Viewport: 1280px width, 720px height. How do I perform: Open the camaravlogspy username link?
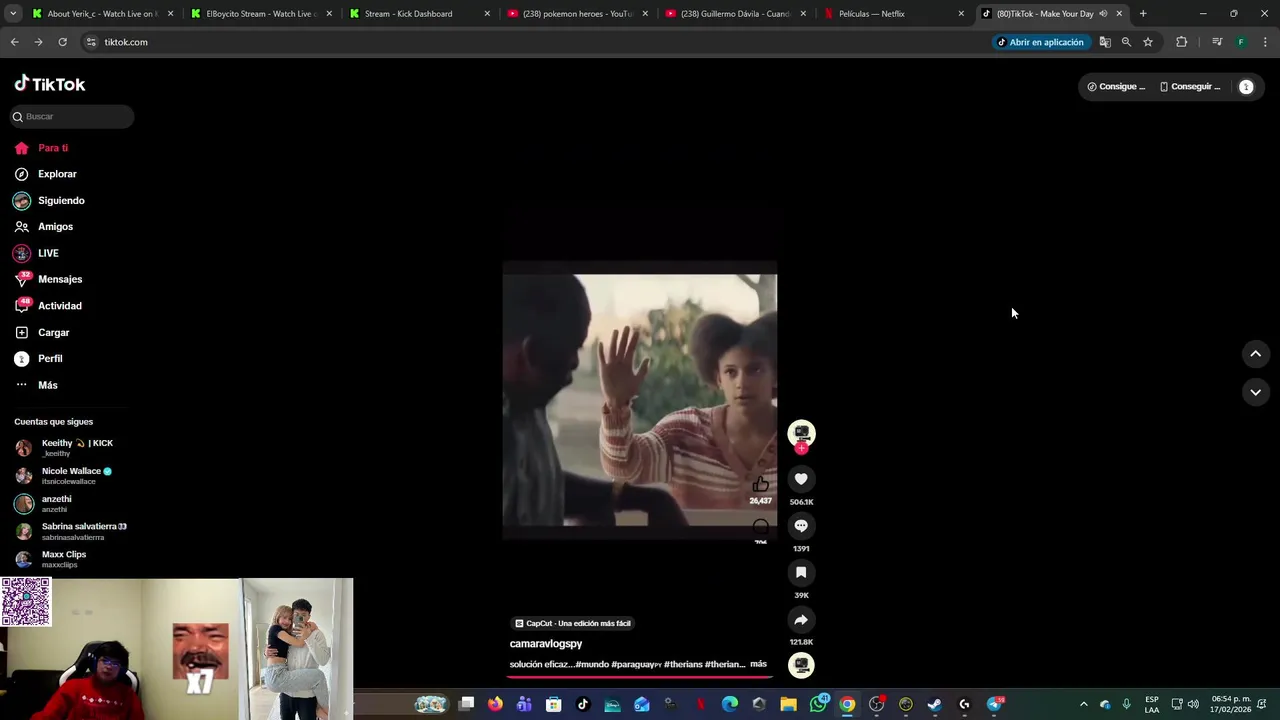[x=546, y=644]
